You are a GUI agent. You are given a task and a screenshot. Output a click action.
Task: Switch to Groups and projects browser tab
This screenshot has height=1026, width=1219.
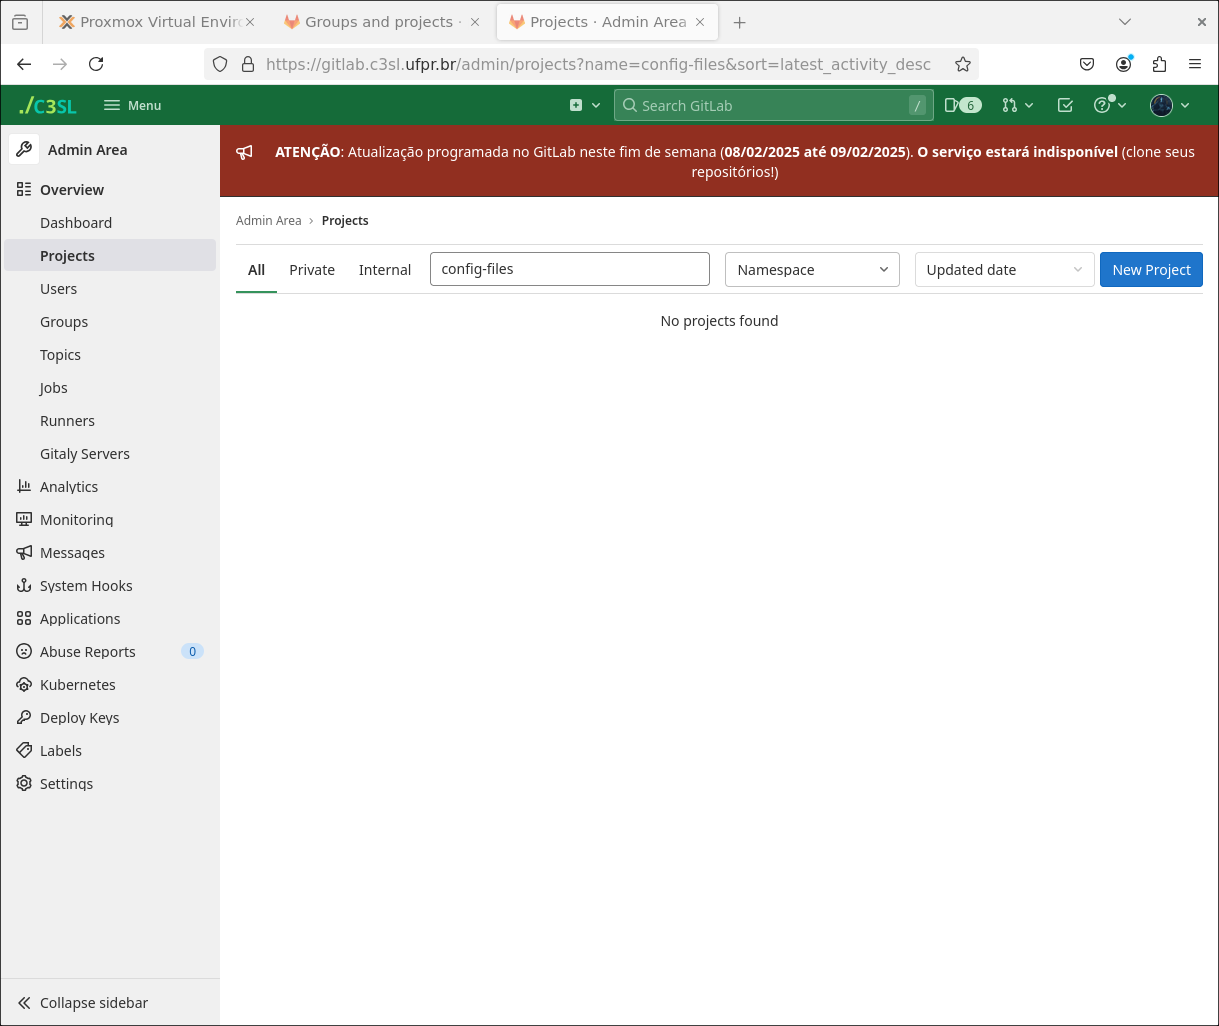click(377, 22)
